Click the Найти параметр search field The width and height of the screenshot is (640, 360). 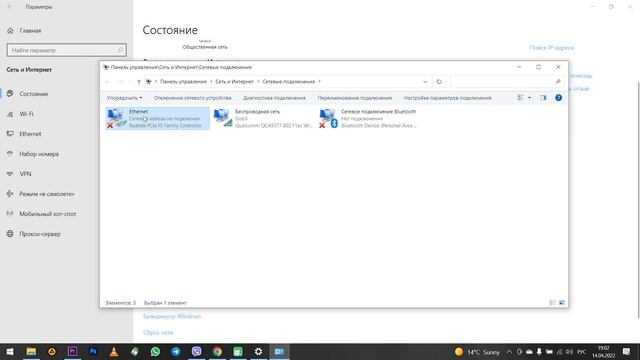(67, 50)
